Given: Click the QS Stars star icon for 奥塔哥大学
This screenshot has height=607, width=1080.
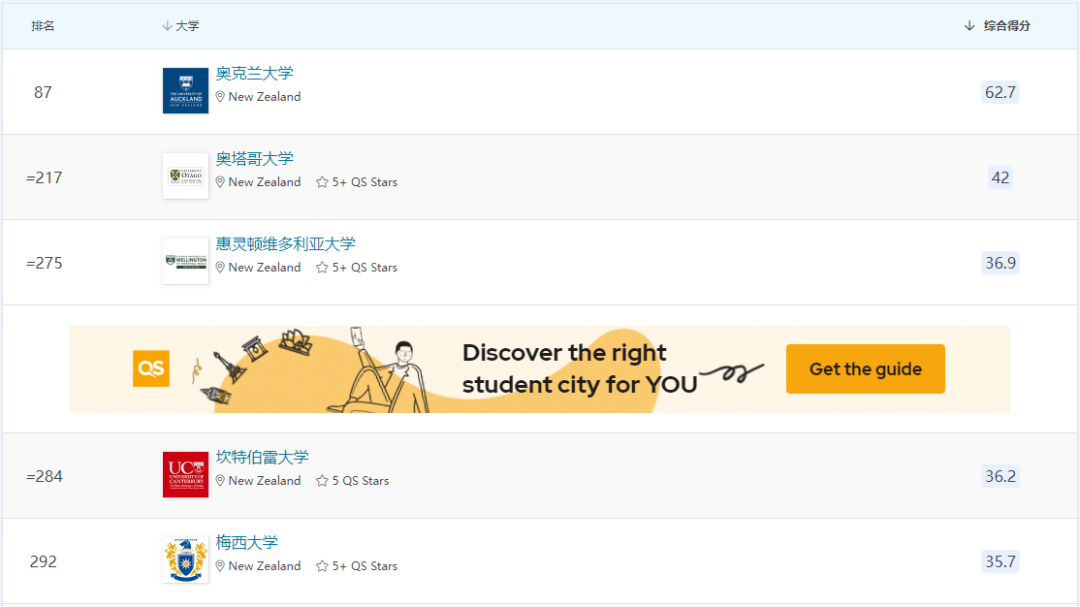Looking at the screenshot, I should 322,183.
